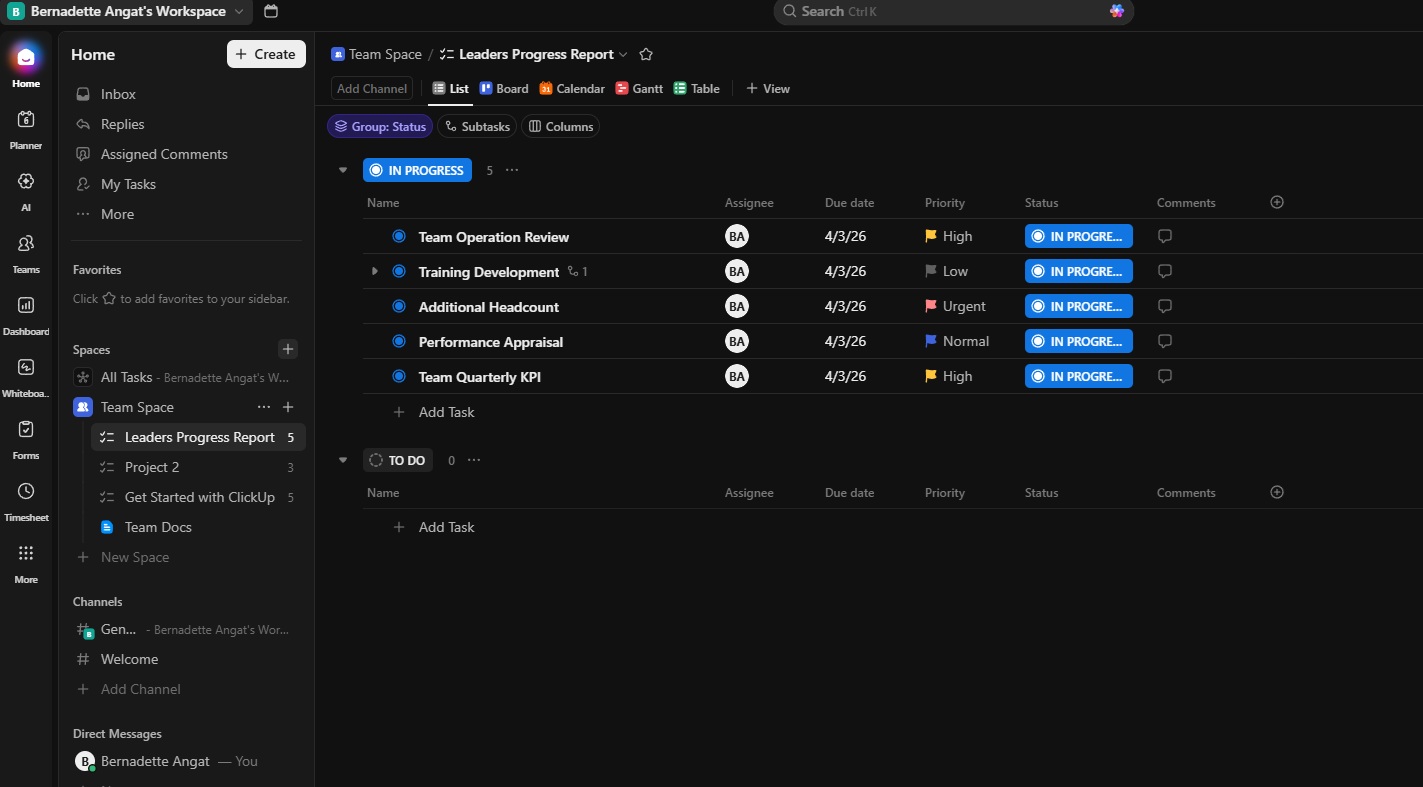Click the Add Channel button above the list
The image size is (1423, 787).
[372, 89]
